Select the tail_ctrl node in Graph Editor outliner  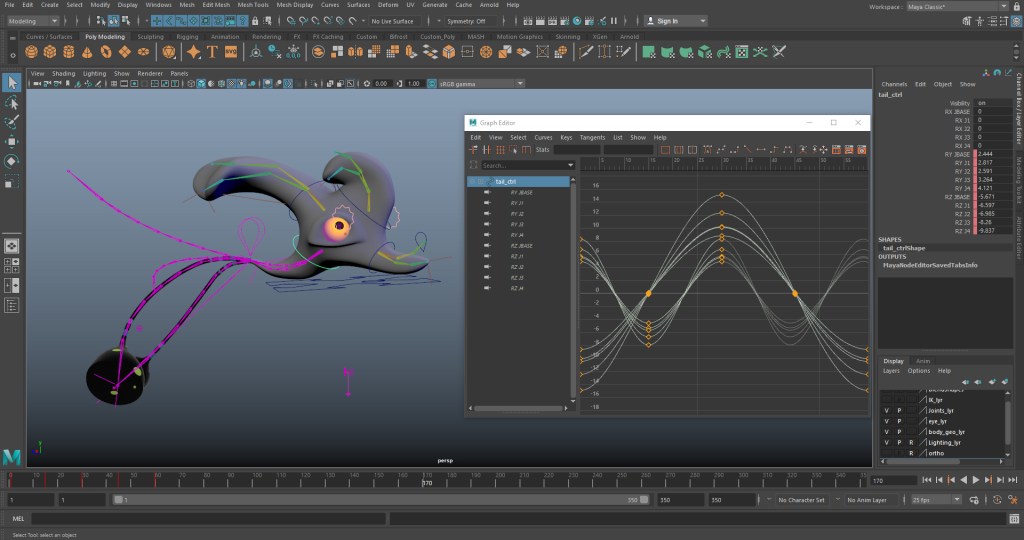(x=505, y=181)
